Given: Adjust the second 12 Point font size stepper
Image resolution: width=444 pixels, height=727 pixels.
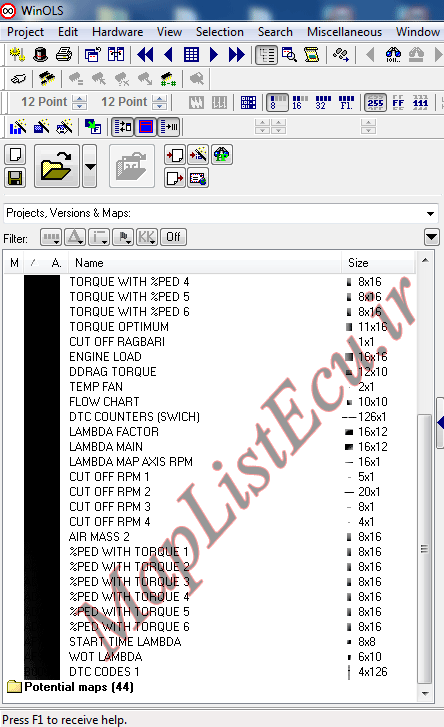Looking at the screenshot, I should (159, 102).
